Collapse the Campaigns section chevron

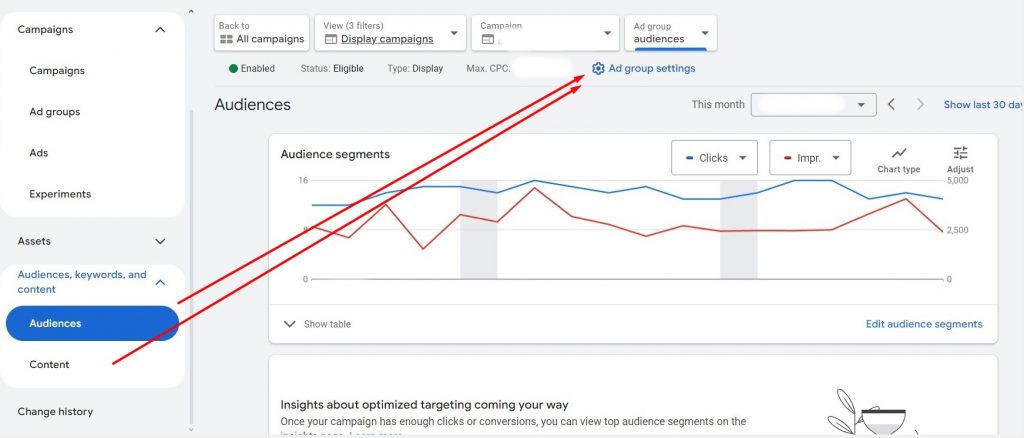(160, 30)
